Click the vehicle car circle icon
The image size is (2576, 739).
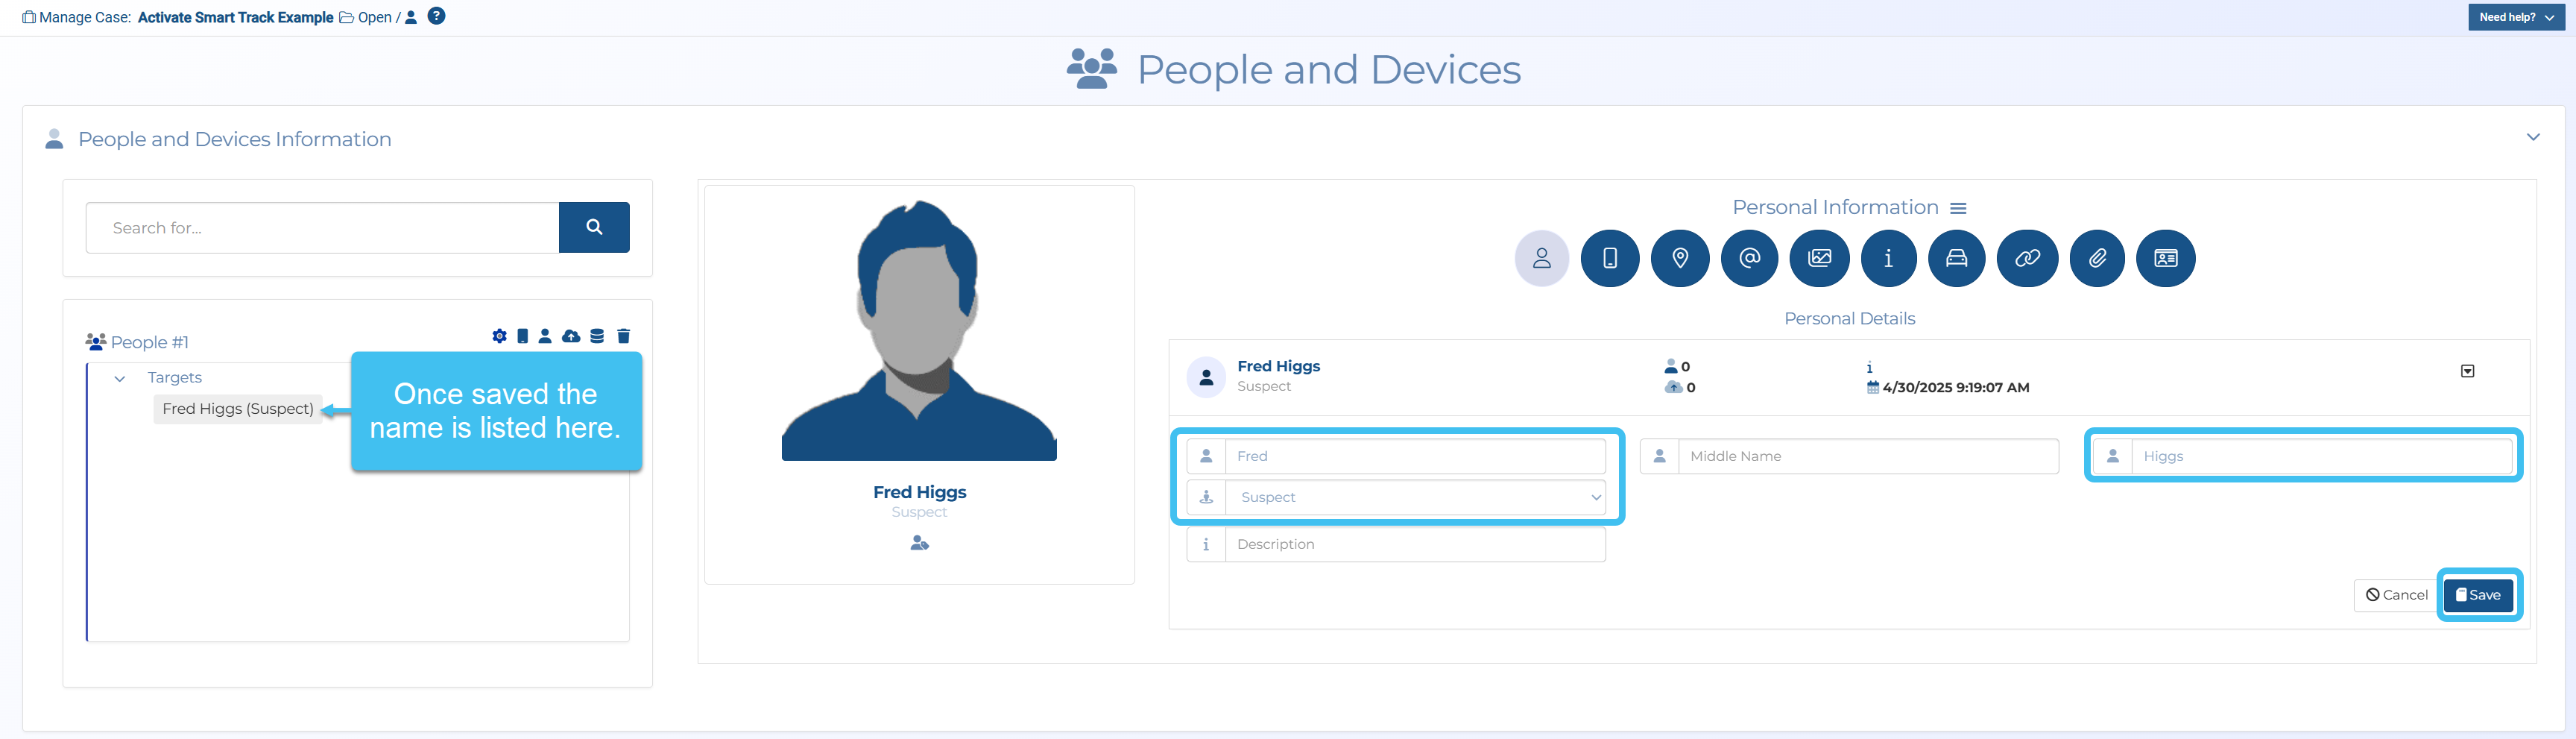point(1956,258)
